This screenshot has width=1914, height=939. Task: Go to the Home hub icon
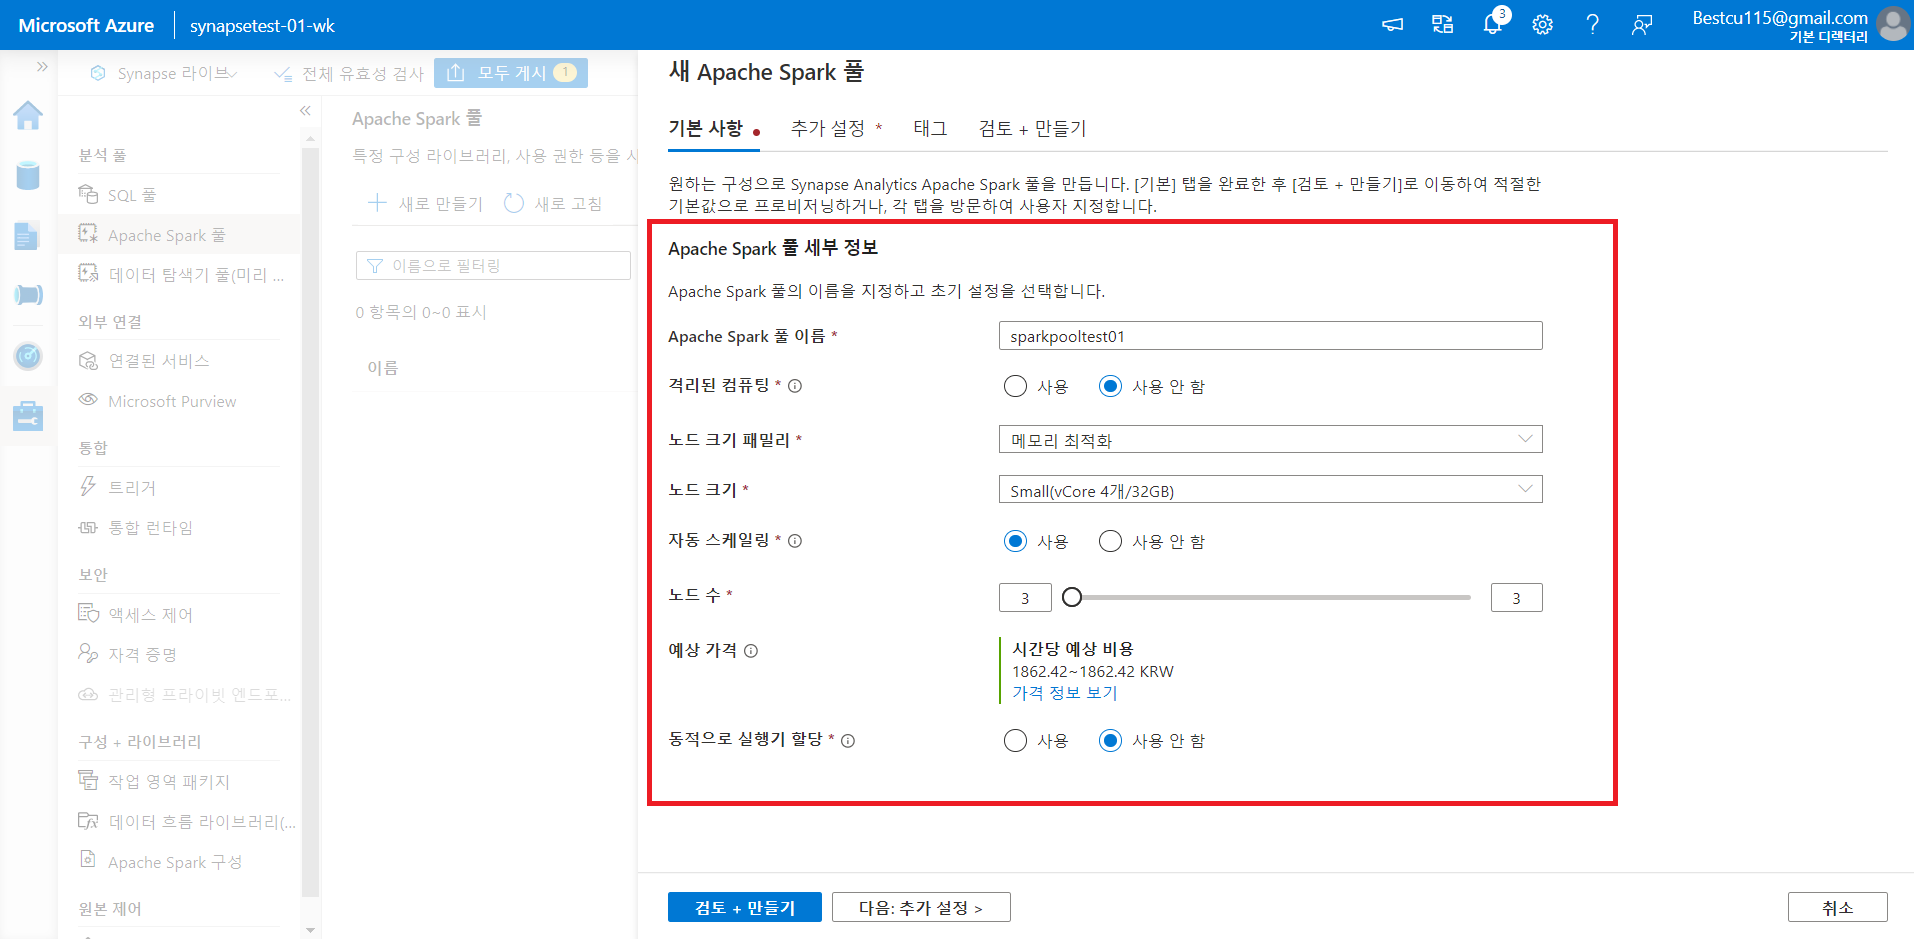click(x=28, y=116)
